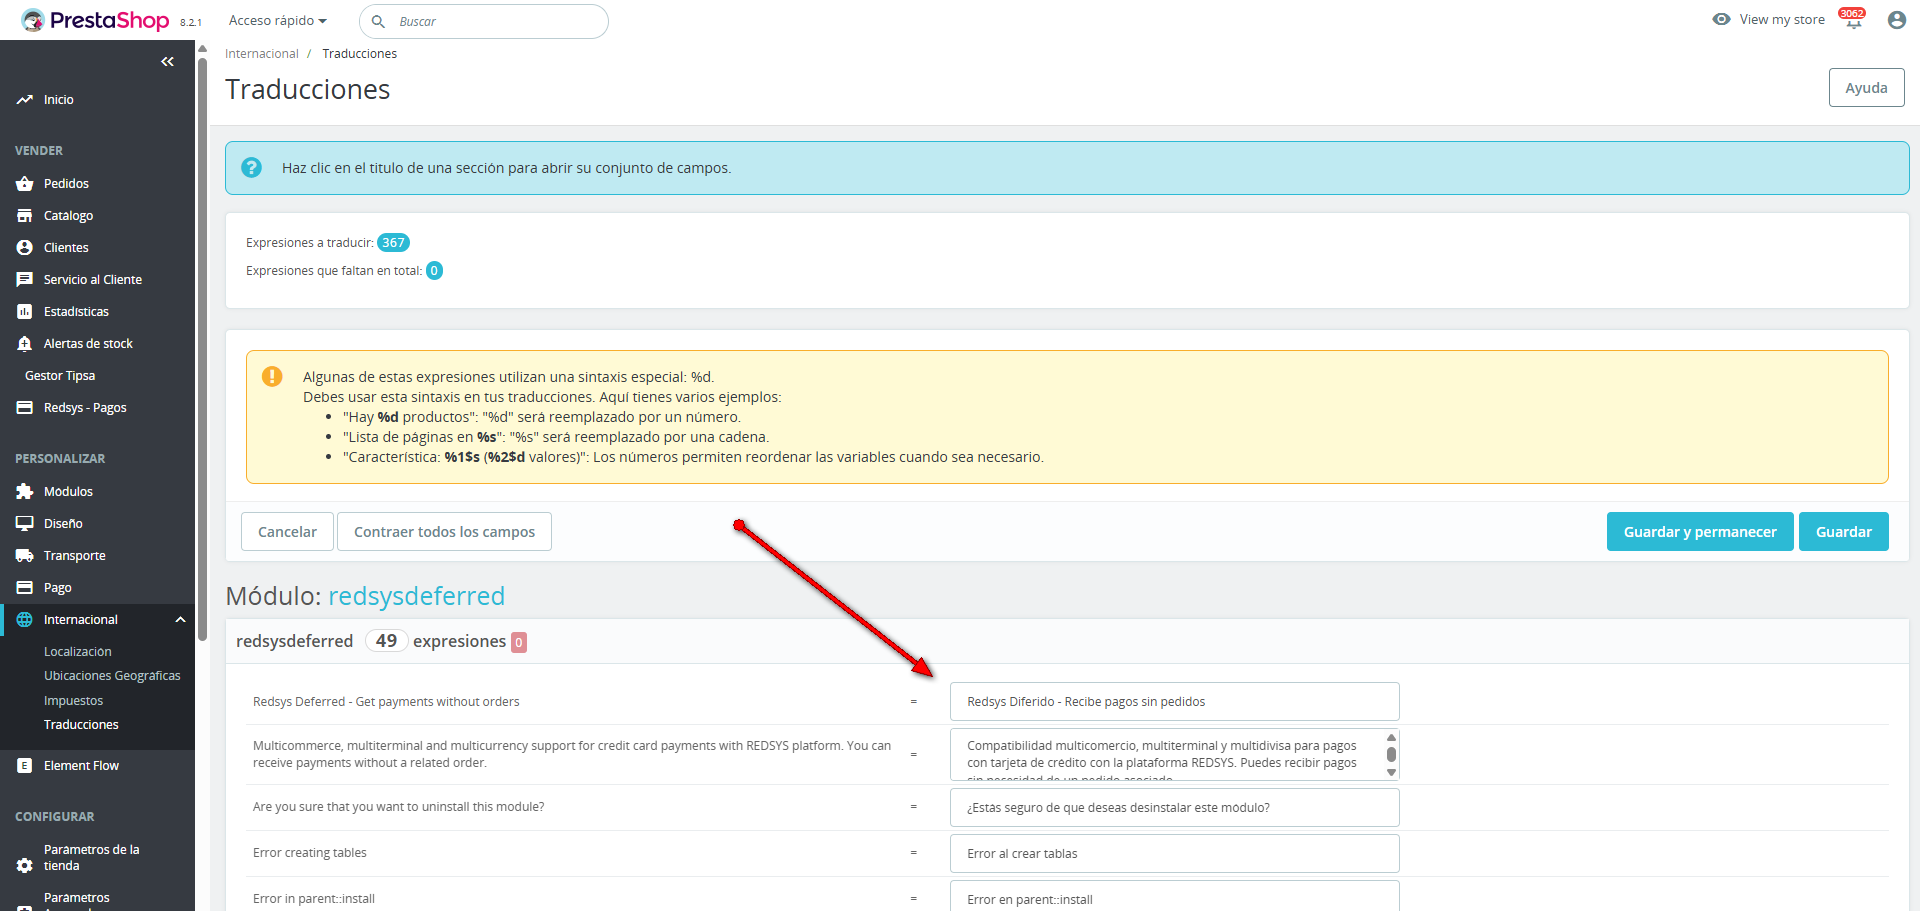1920x911 pixels.
Task: Click the Inicio trending icon
Action: pyautogui.click(x=25, y=100)
